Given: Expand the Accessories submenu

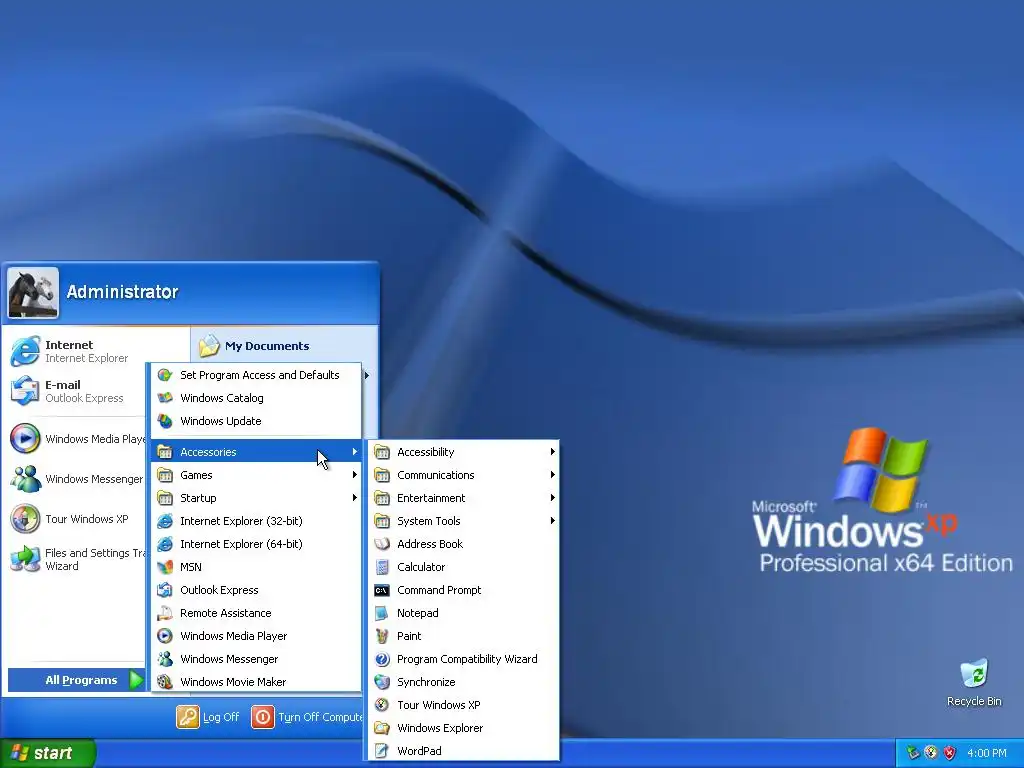Looking at the screenshot, I should click(x=256, y=452).
